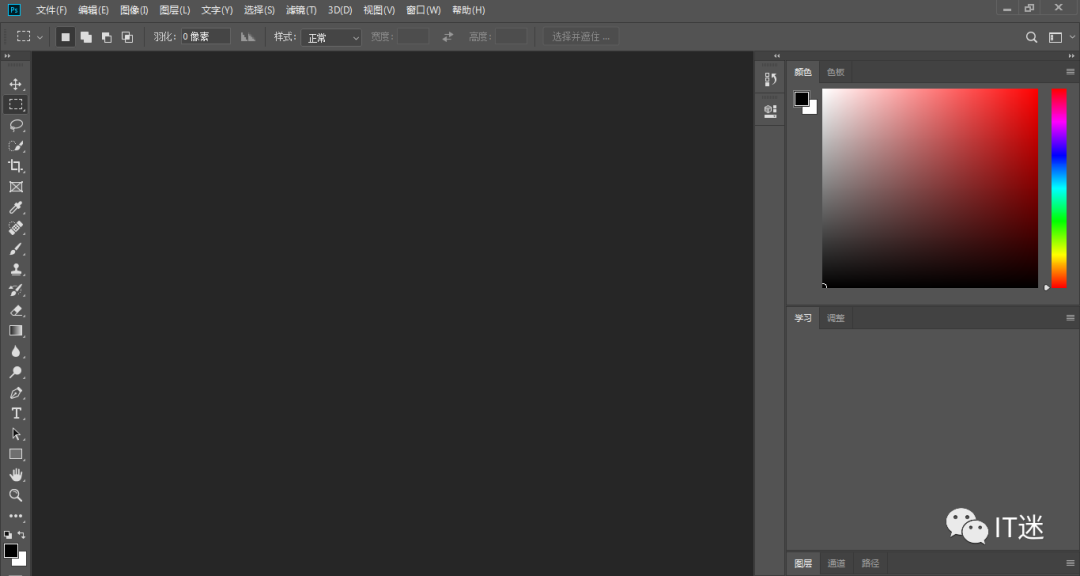
Task: Select the Rectangular Marquee tool in toolbox
Action: click(15, 104)
